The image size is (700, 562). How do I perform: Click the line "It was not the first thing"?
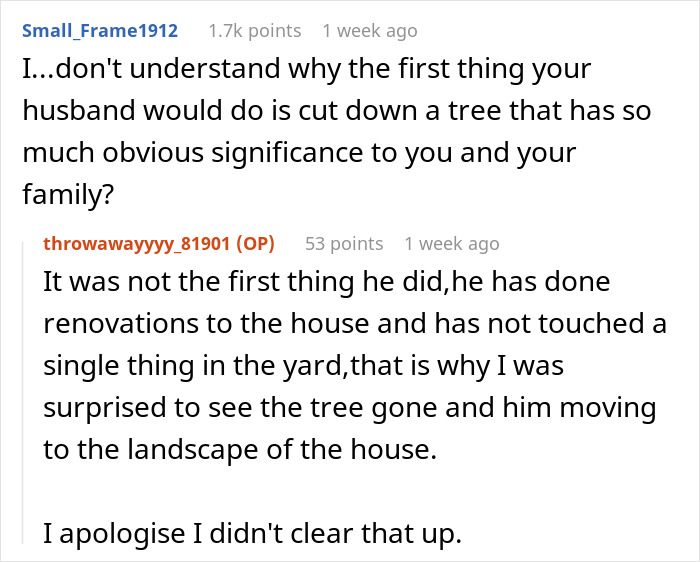[326, 282]
